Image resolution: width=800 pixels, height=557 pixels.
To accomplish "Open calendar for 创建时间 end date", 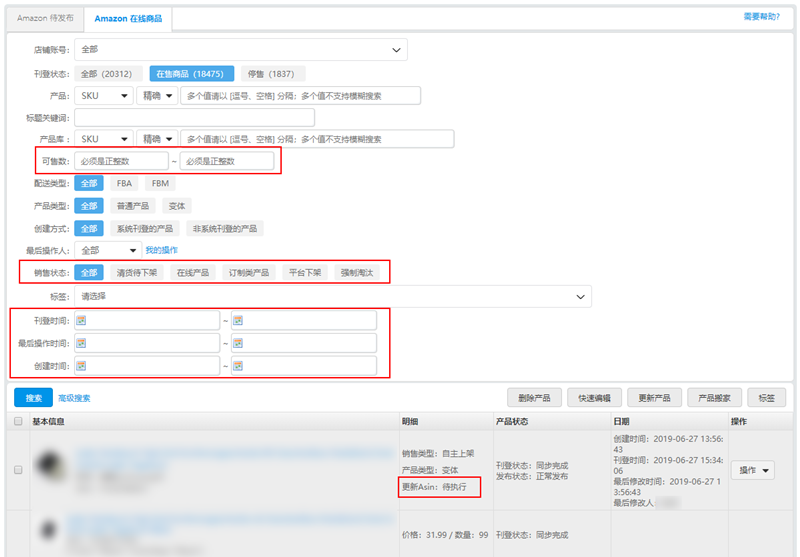I will (239, 366).
